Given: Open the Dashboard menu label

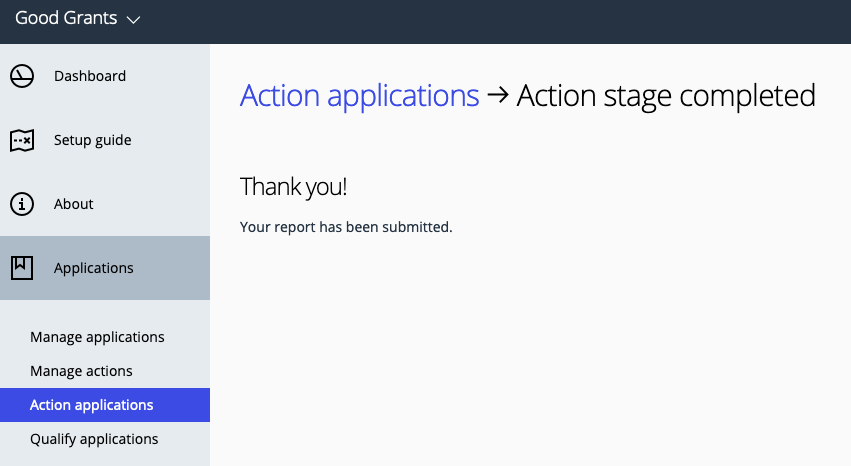Looking at the screenshot, I should point(90,76).
